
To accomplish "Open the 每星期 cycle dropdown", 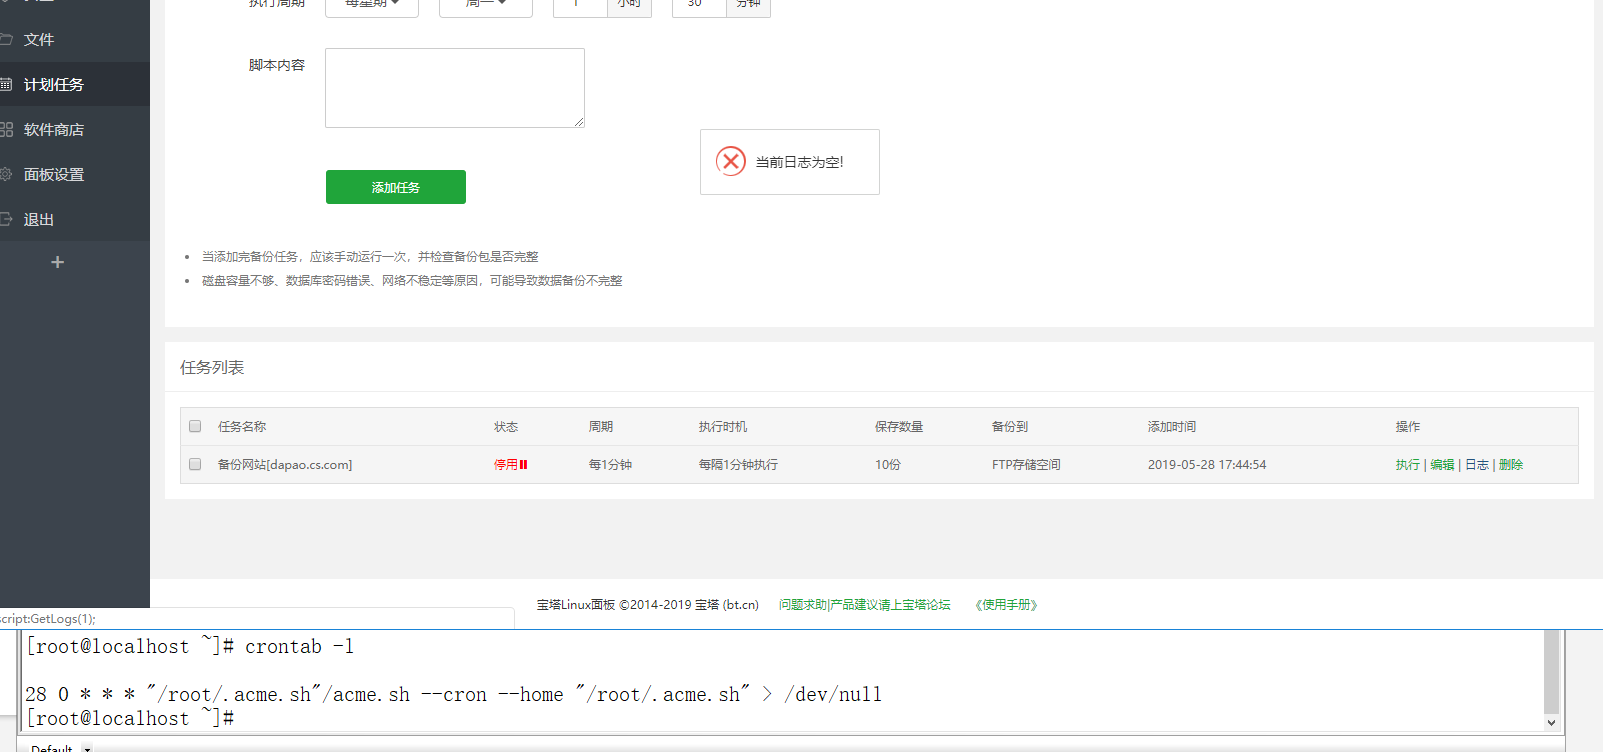I will point(372,5).
